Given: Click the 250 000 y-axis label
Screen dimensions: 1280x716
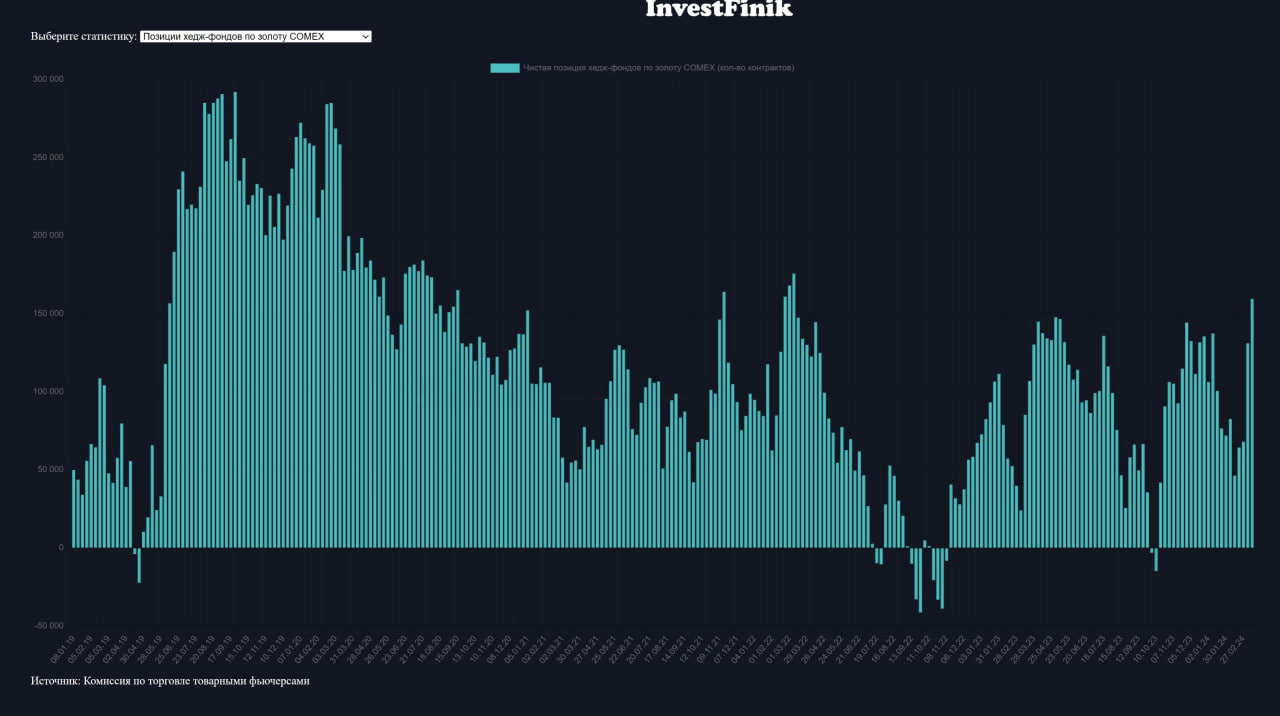Looking at the screenshot, I should click(48, 157).
